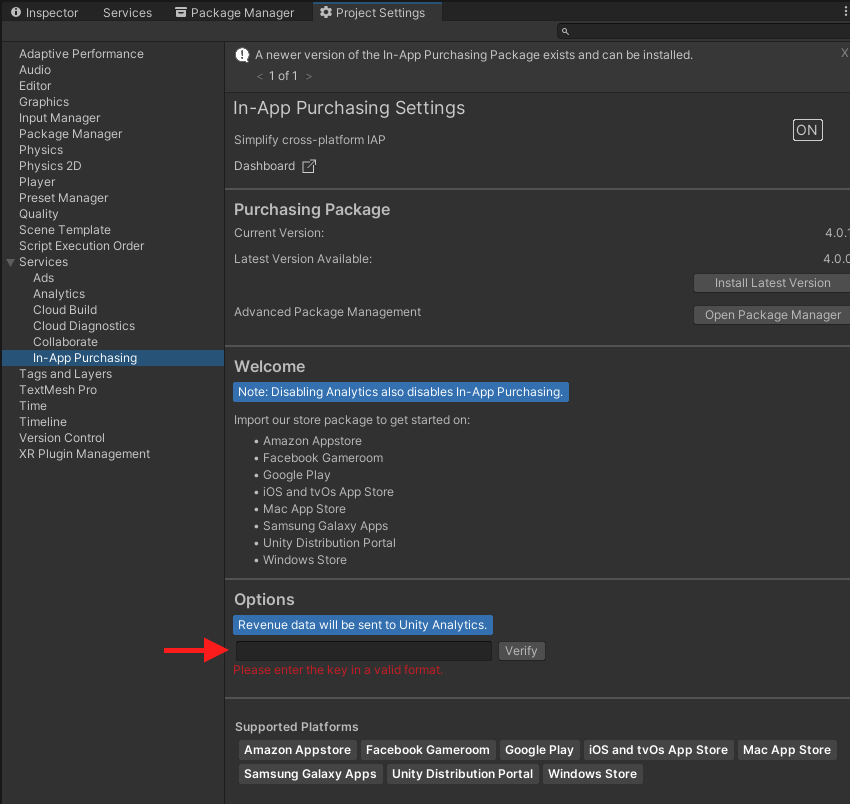
Task: Switch to the Package Manager tab
Action: pos(235,12)
